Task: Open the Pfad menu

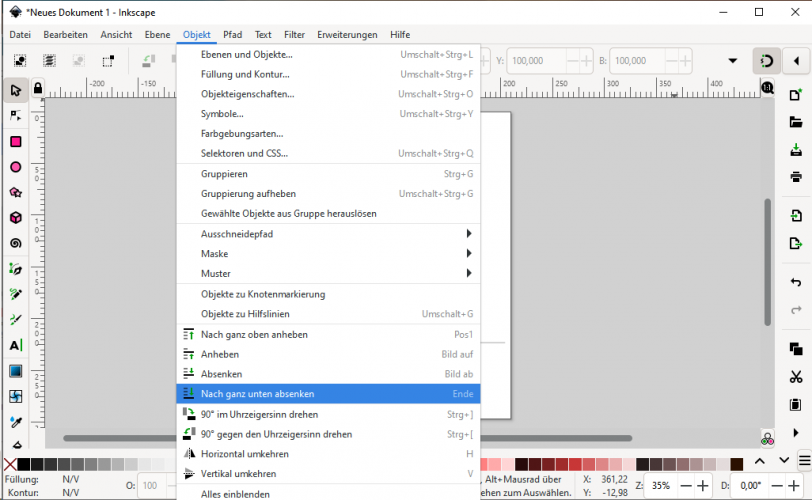Action: pyautogui.click(x=233, y=35)
